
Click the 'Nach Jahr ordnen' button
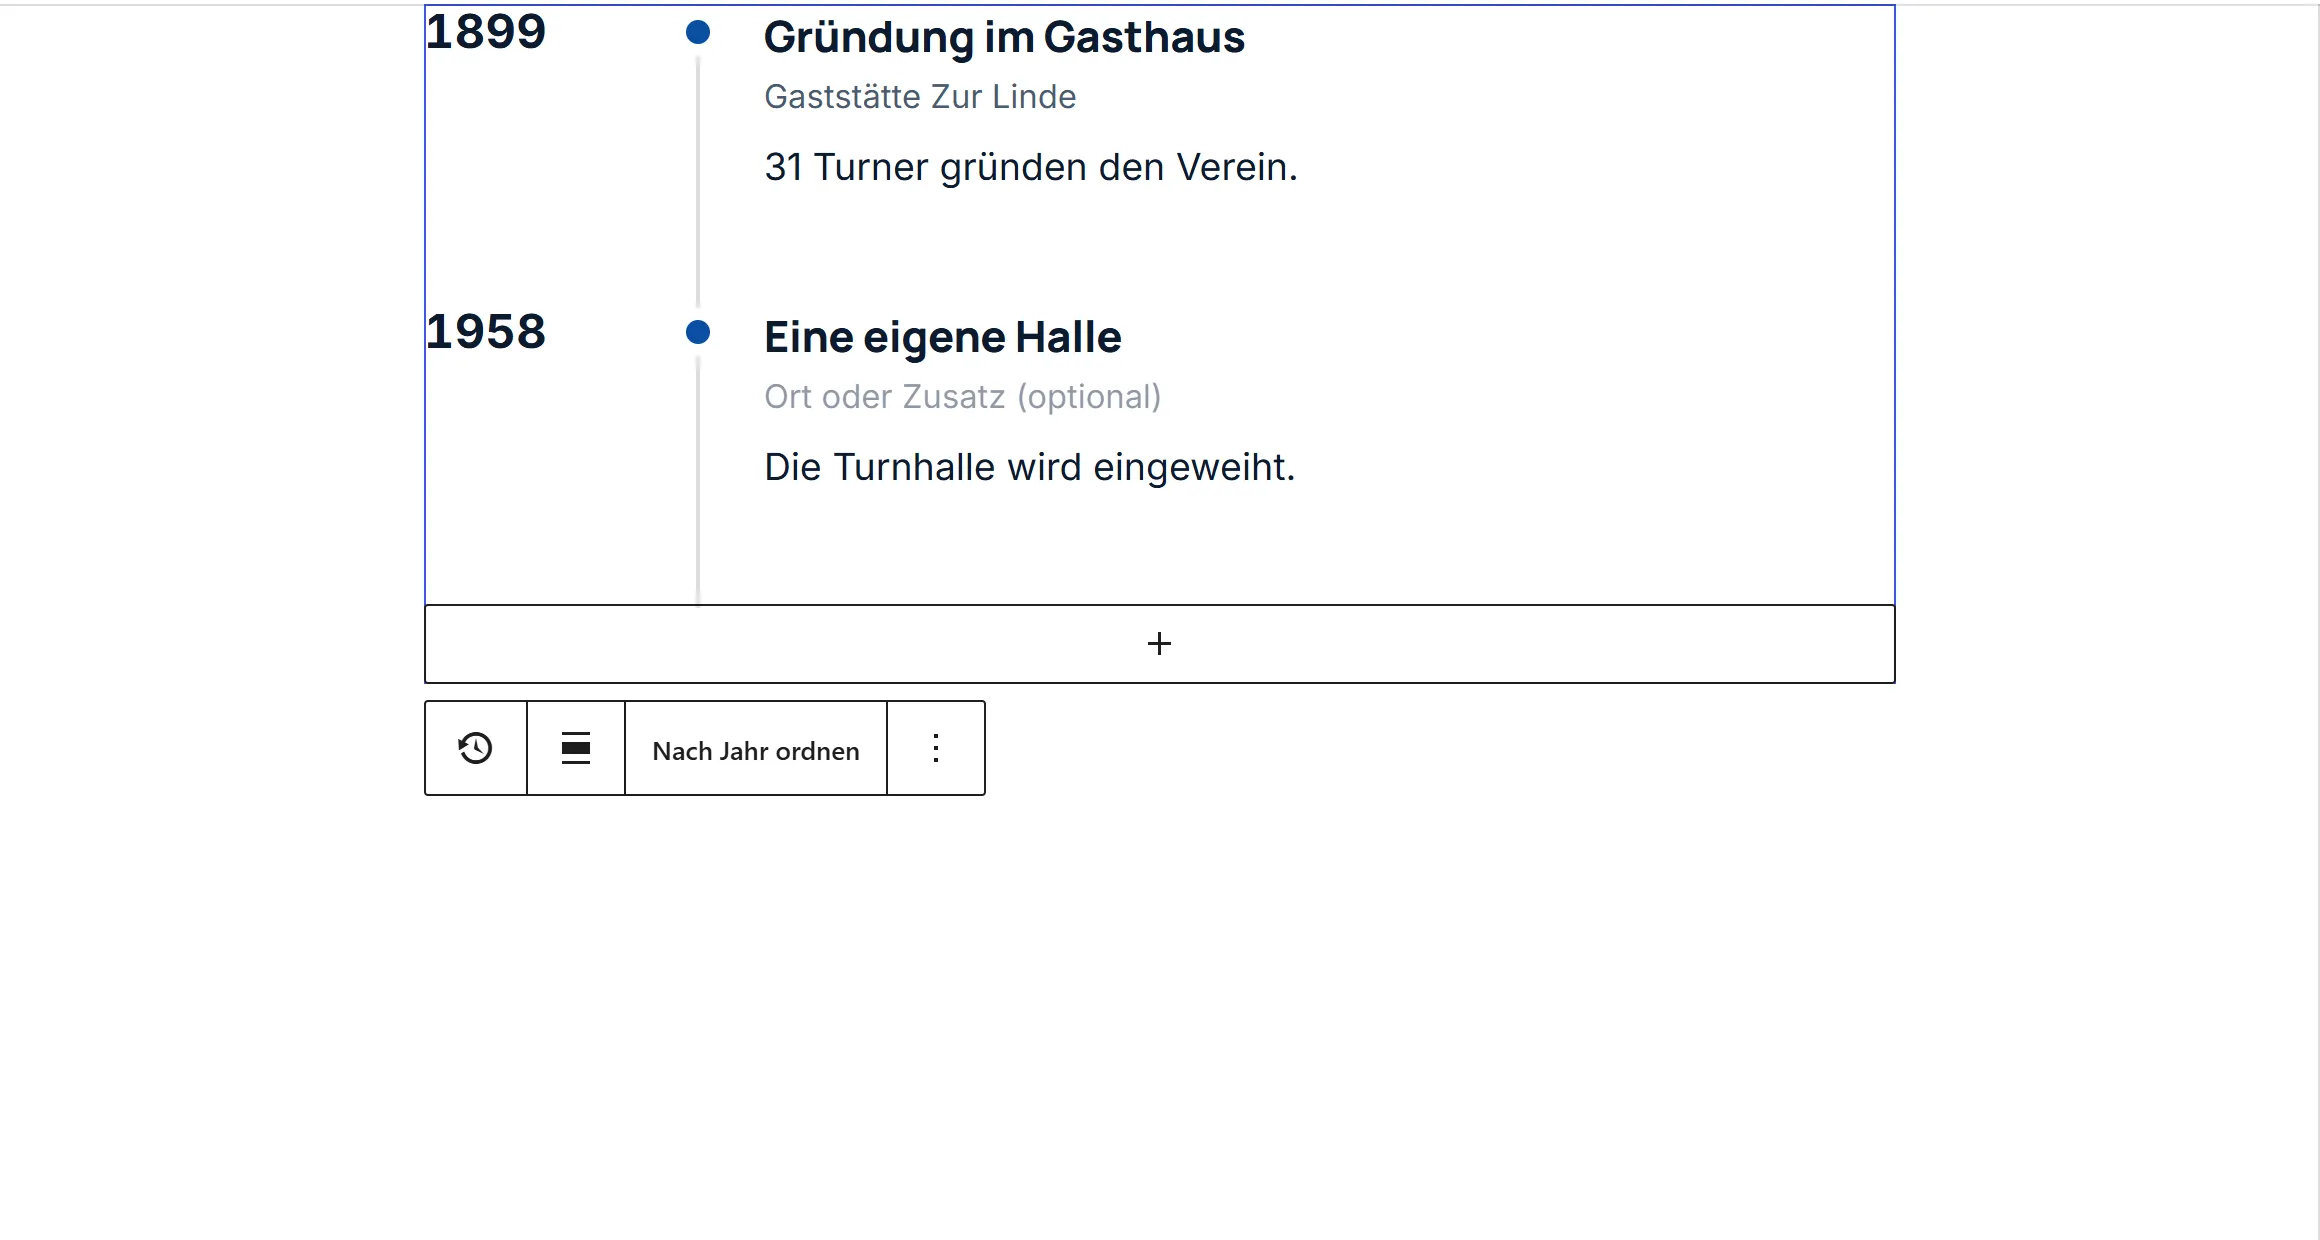[756, 750]
